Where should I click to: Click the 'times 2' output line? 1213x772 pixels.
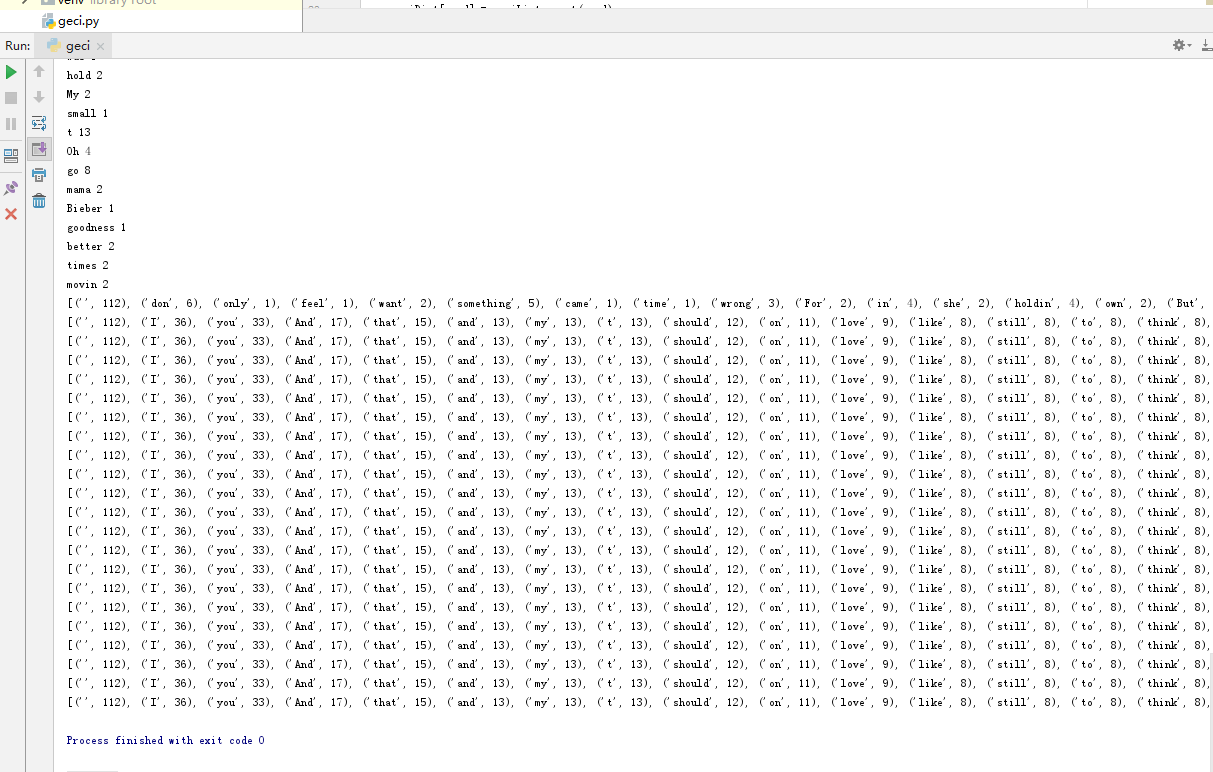pyautogui.click(x=88, y=265)
